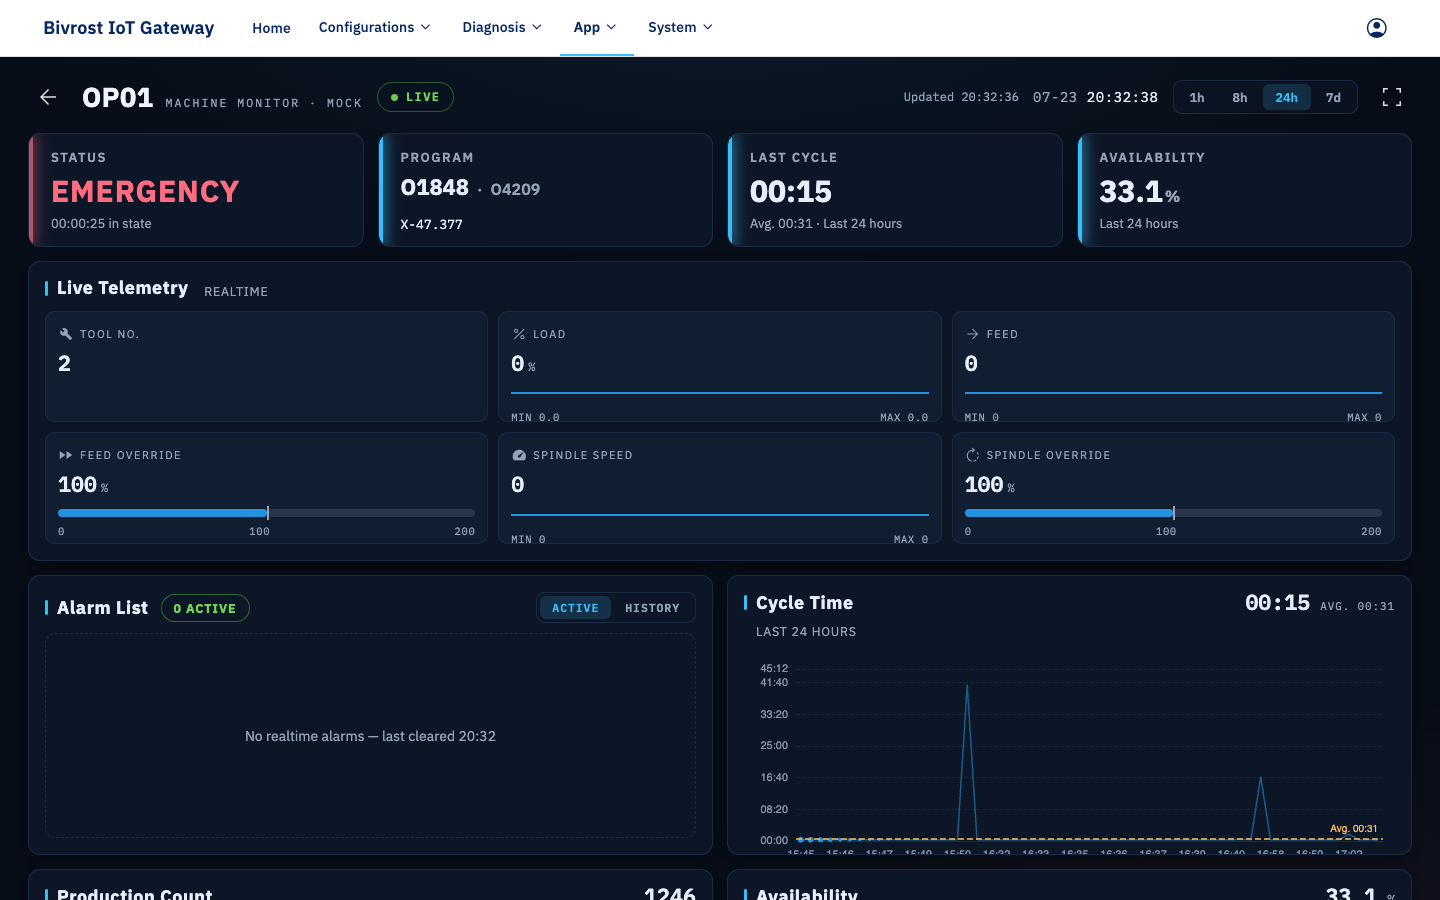Click program number O1848
1440x900 pixels.
(434, 188)
